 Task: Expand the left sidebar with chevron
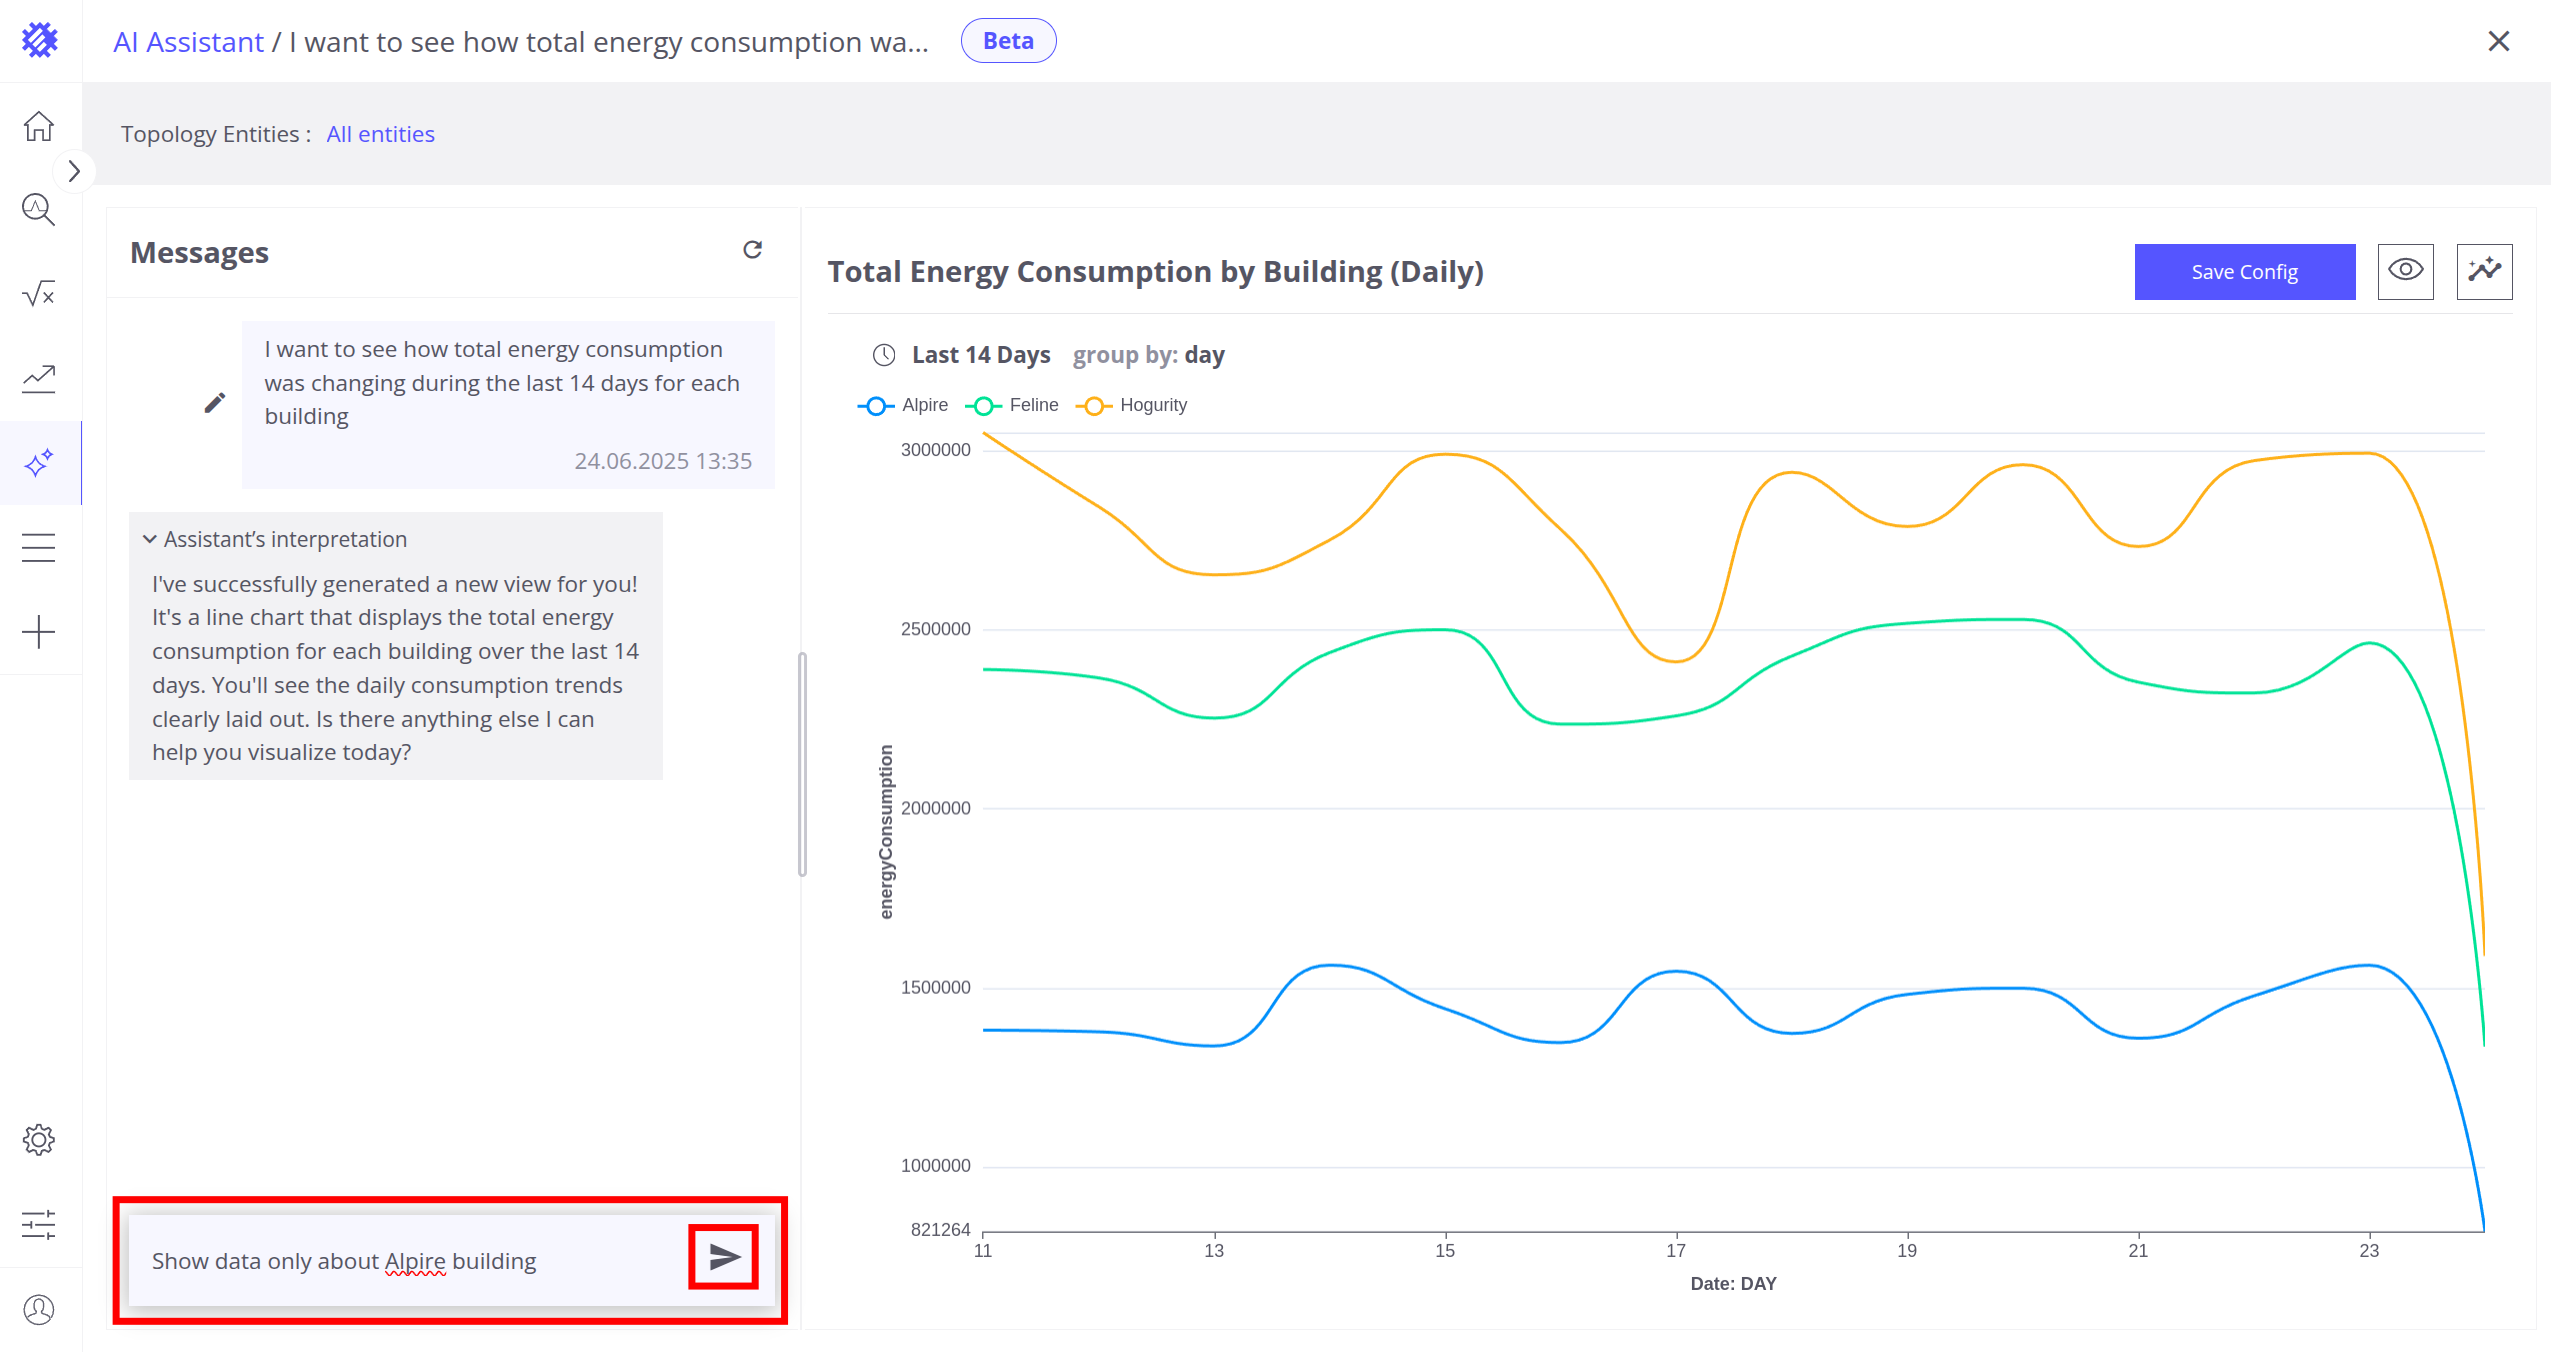pyautogui.click(x=74, y=171)
